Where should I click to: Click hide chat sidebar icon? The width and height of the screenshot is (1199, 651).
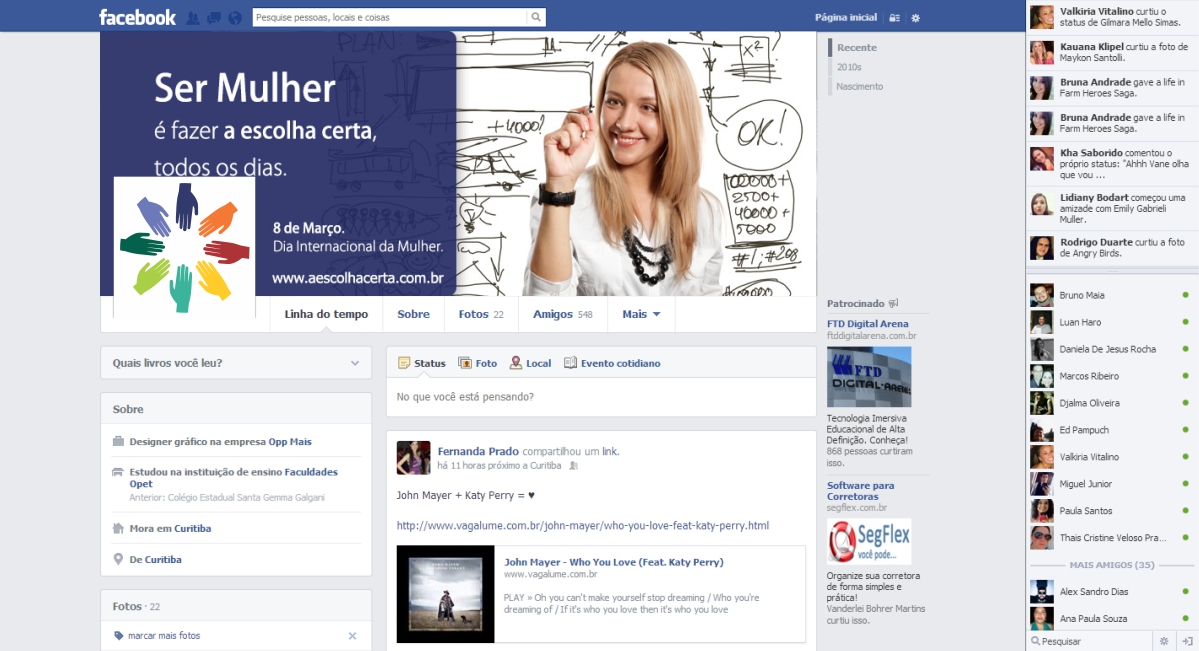pyautogui.click(x=1188, y=641)
